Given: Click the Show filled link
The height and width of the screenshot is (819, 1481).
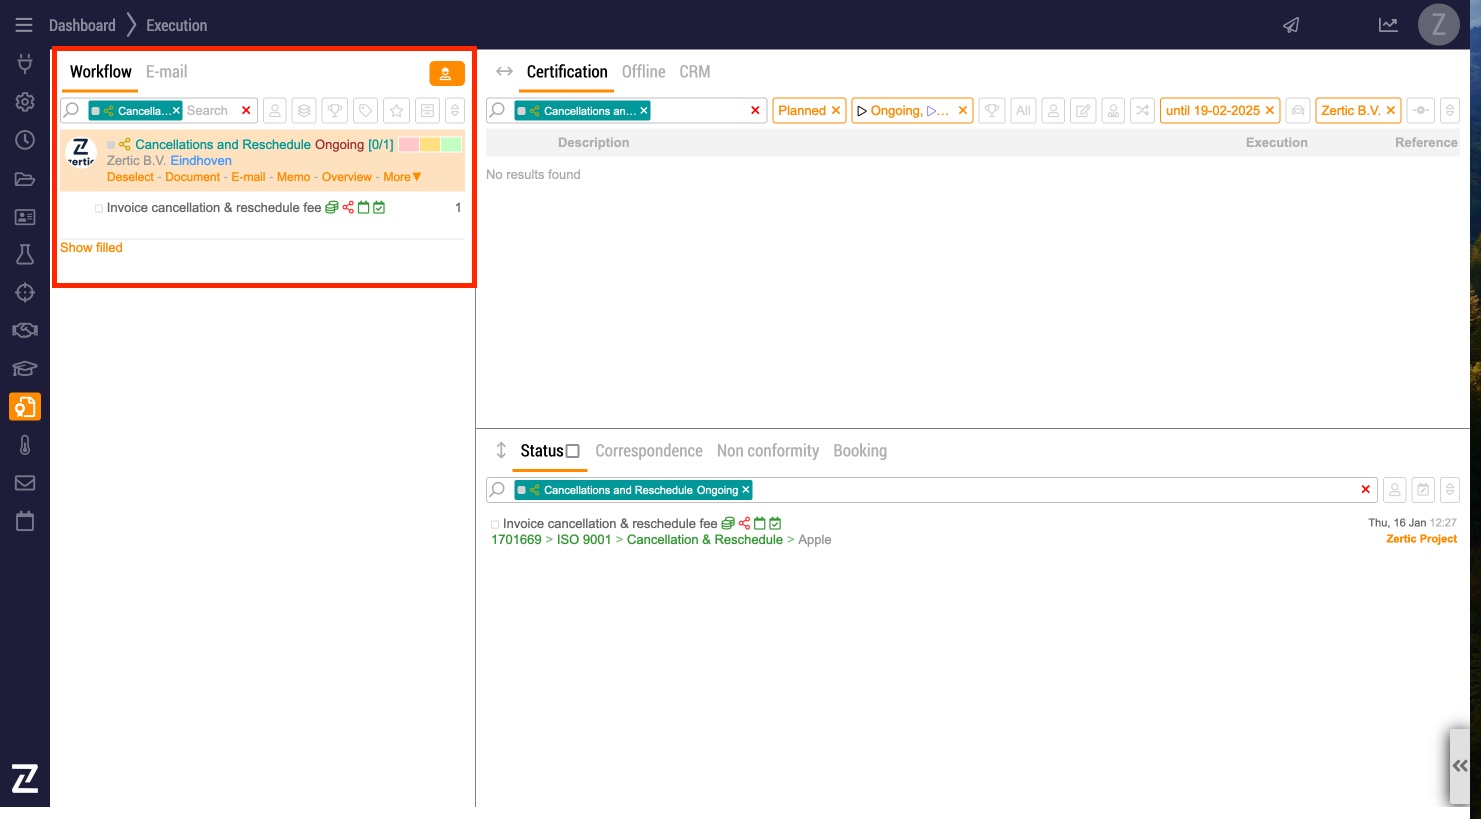Looking at the screenshot, I should [91, 248].
